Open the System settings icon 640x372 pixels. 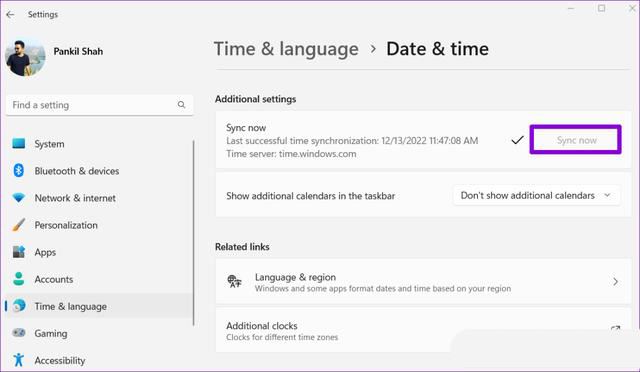pyautogui.click(x=19, y=143)
